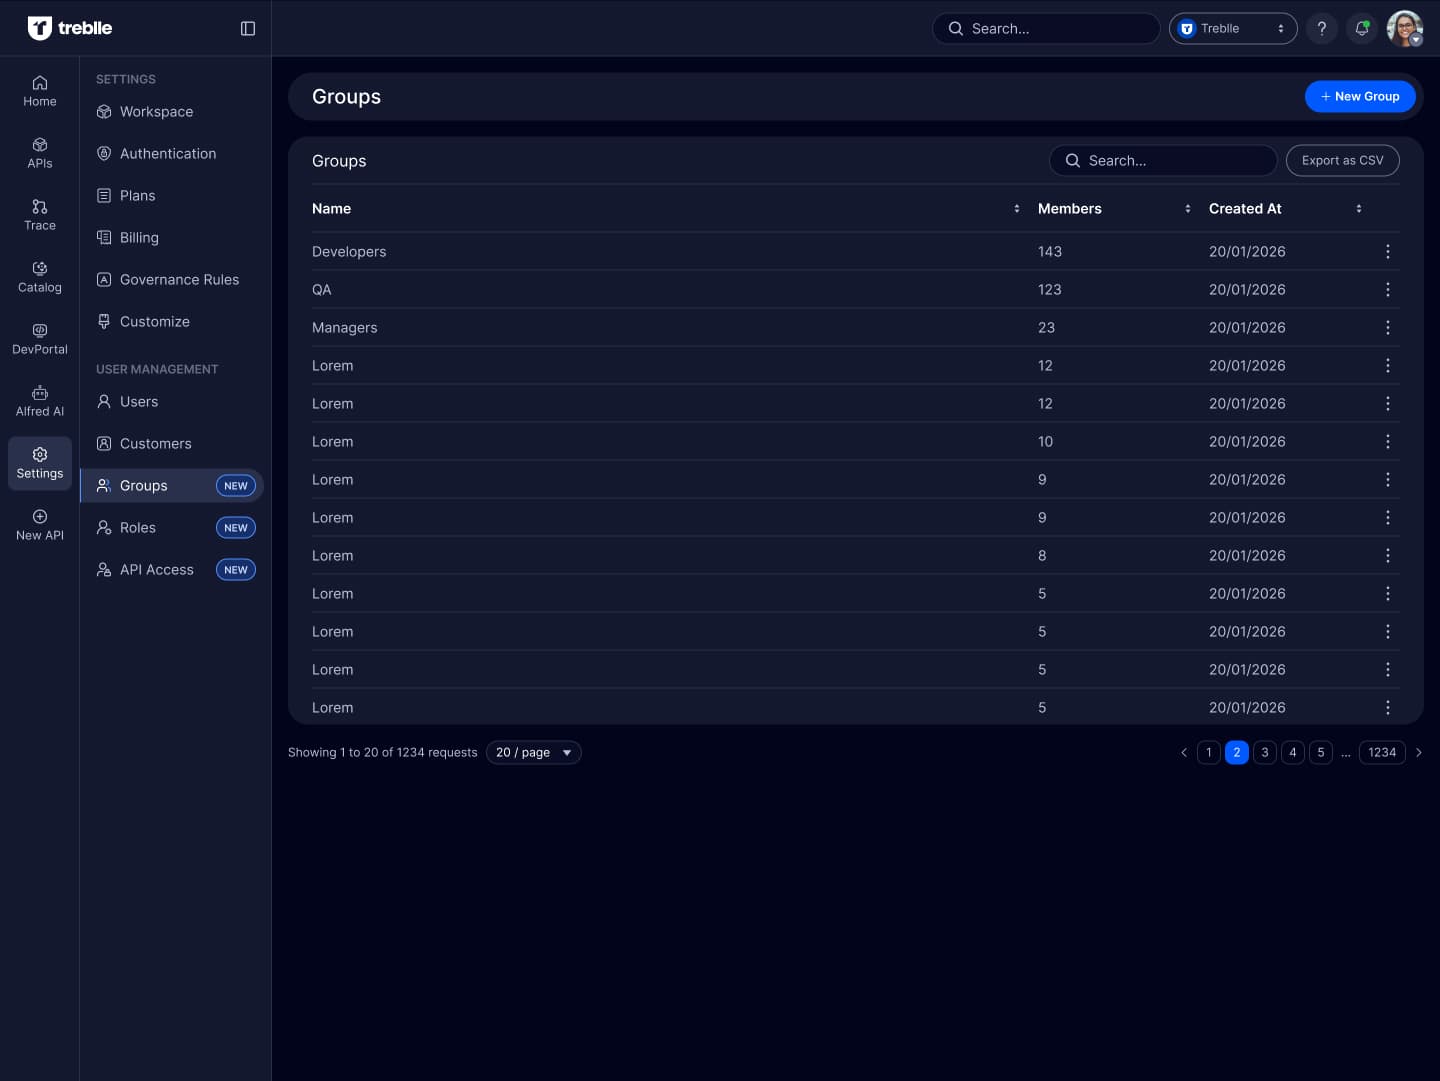Open the Catalog section
This screenshot has width=1440, height=1081.
pyautogui.click(x=40, y=277)
